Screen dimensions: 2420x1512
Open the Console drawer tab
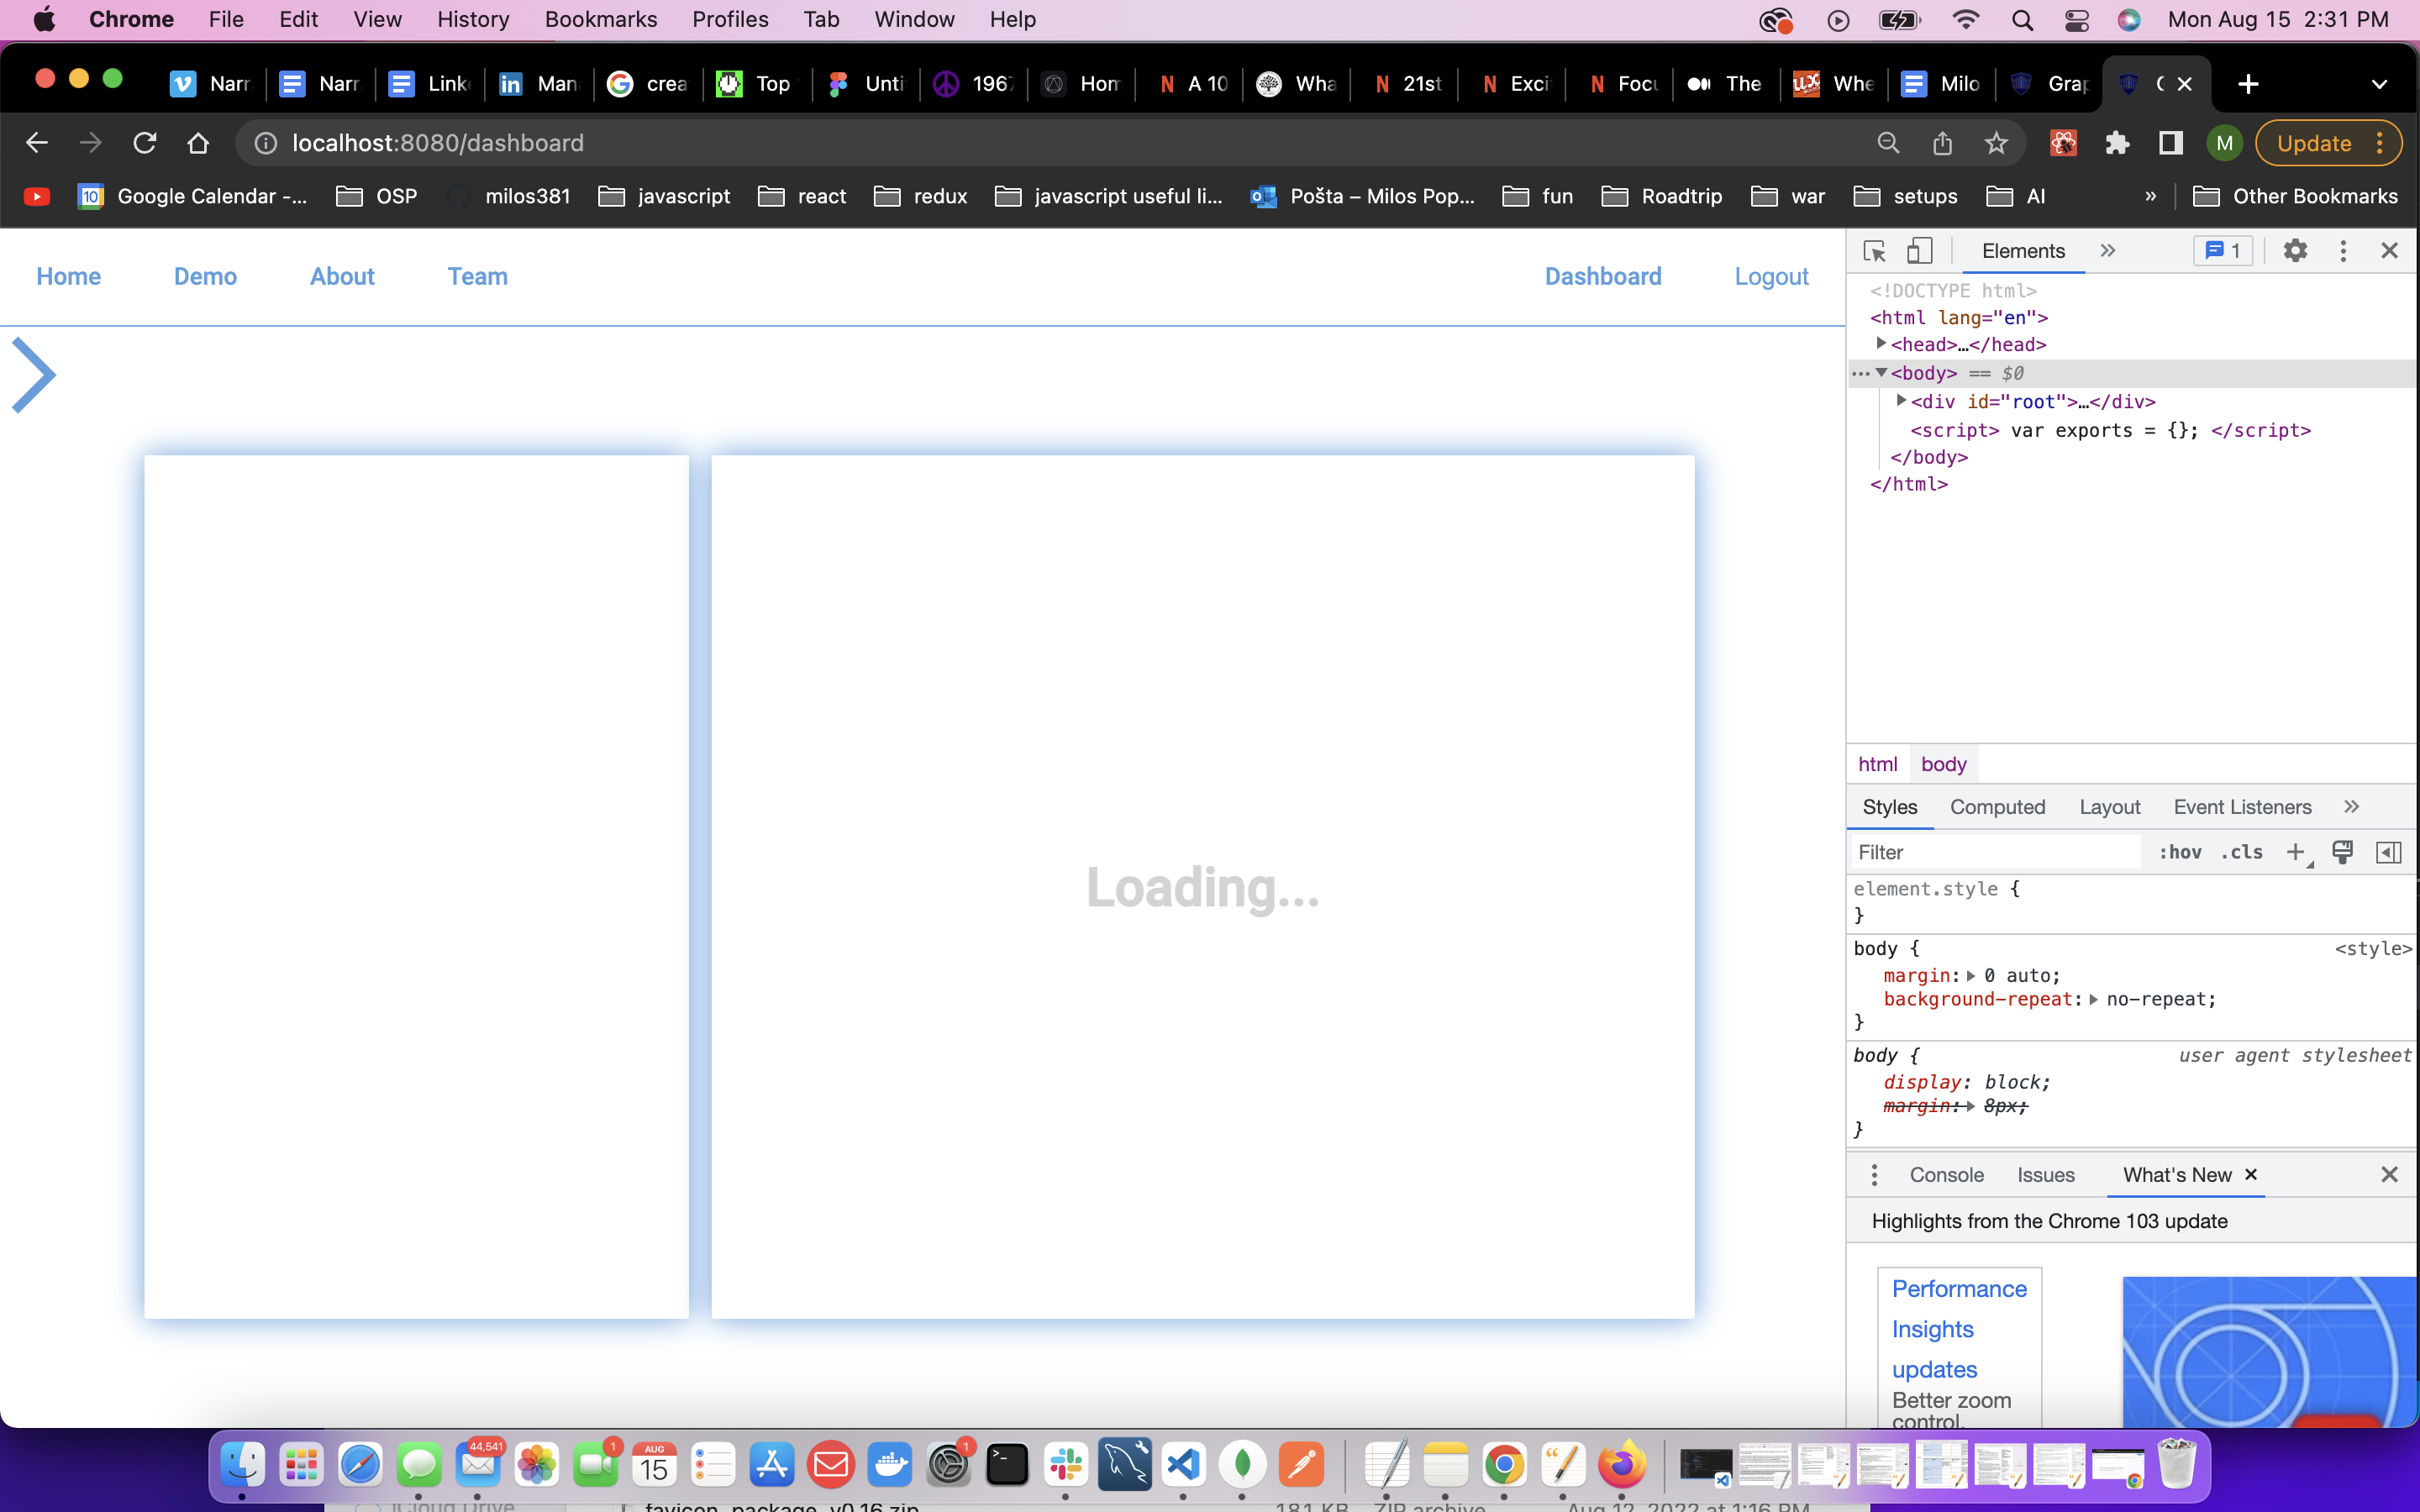click(x=1946, y=1175)
